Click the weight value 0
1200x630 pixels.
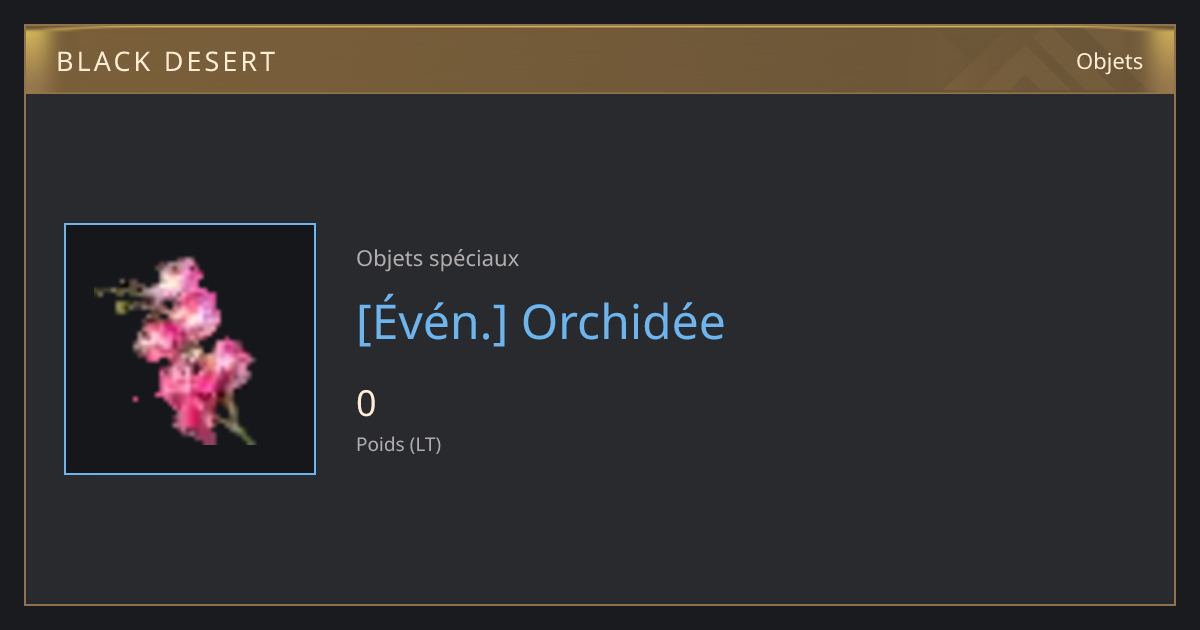point(366,404)
